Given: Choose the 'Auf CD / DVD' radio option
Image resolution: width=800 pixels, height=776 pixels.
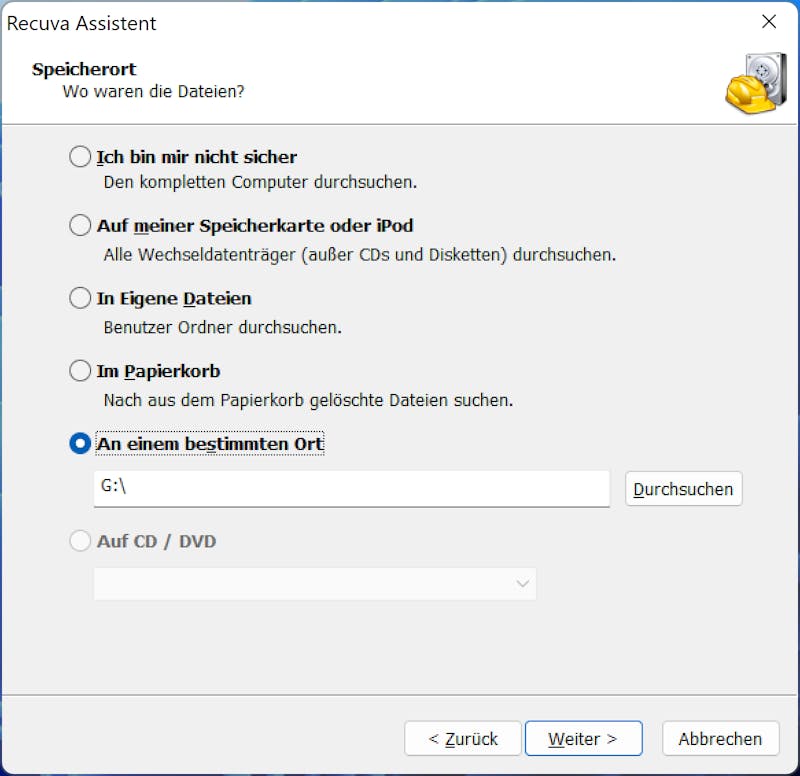Looking at the screenshot, I should point(80,541).
